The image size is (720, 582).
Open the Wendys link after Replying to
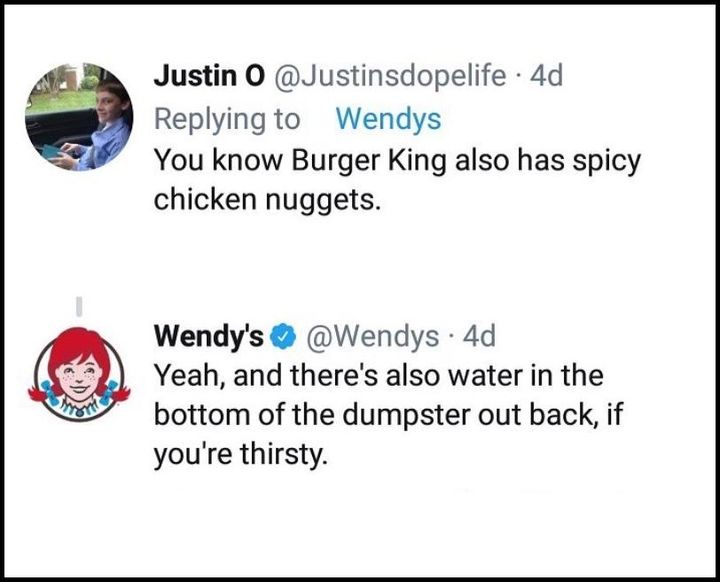[x=388, y=119]
